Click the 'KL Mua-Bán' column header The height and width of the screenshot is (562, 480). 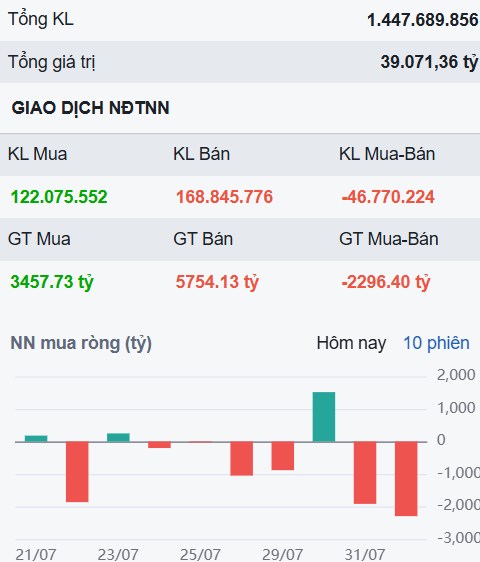tap(387, 154)
